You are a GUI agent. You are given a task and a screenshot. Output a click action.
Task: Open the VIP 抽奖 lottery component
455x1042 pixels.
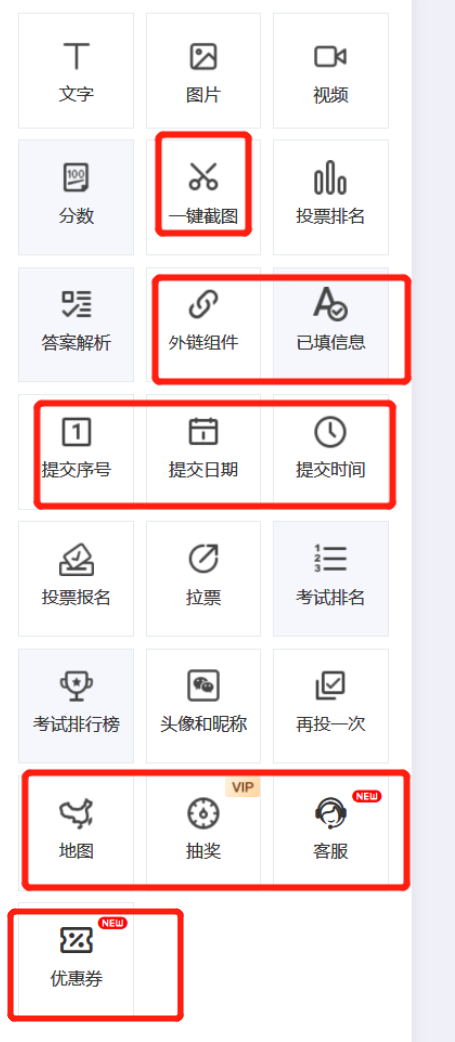[203, 832]
